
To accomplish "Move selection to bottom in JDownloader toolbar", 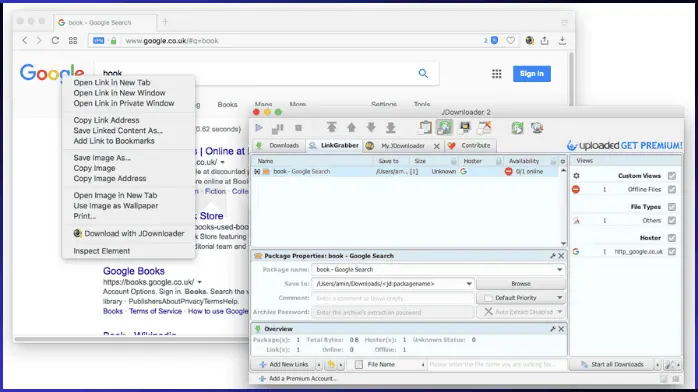I will pos(390,127).
